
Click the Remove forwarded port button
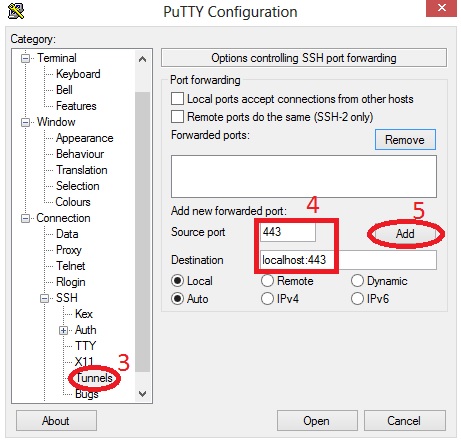pos(405,140)
